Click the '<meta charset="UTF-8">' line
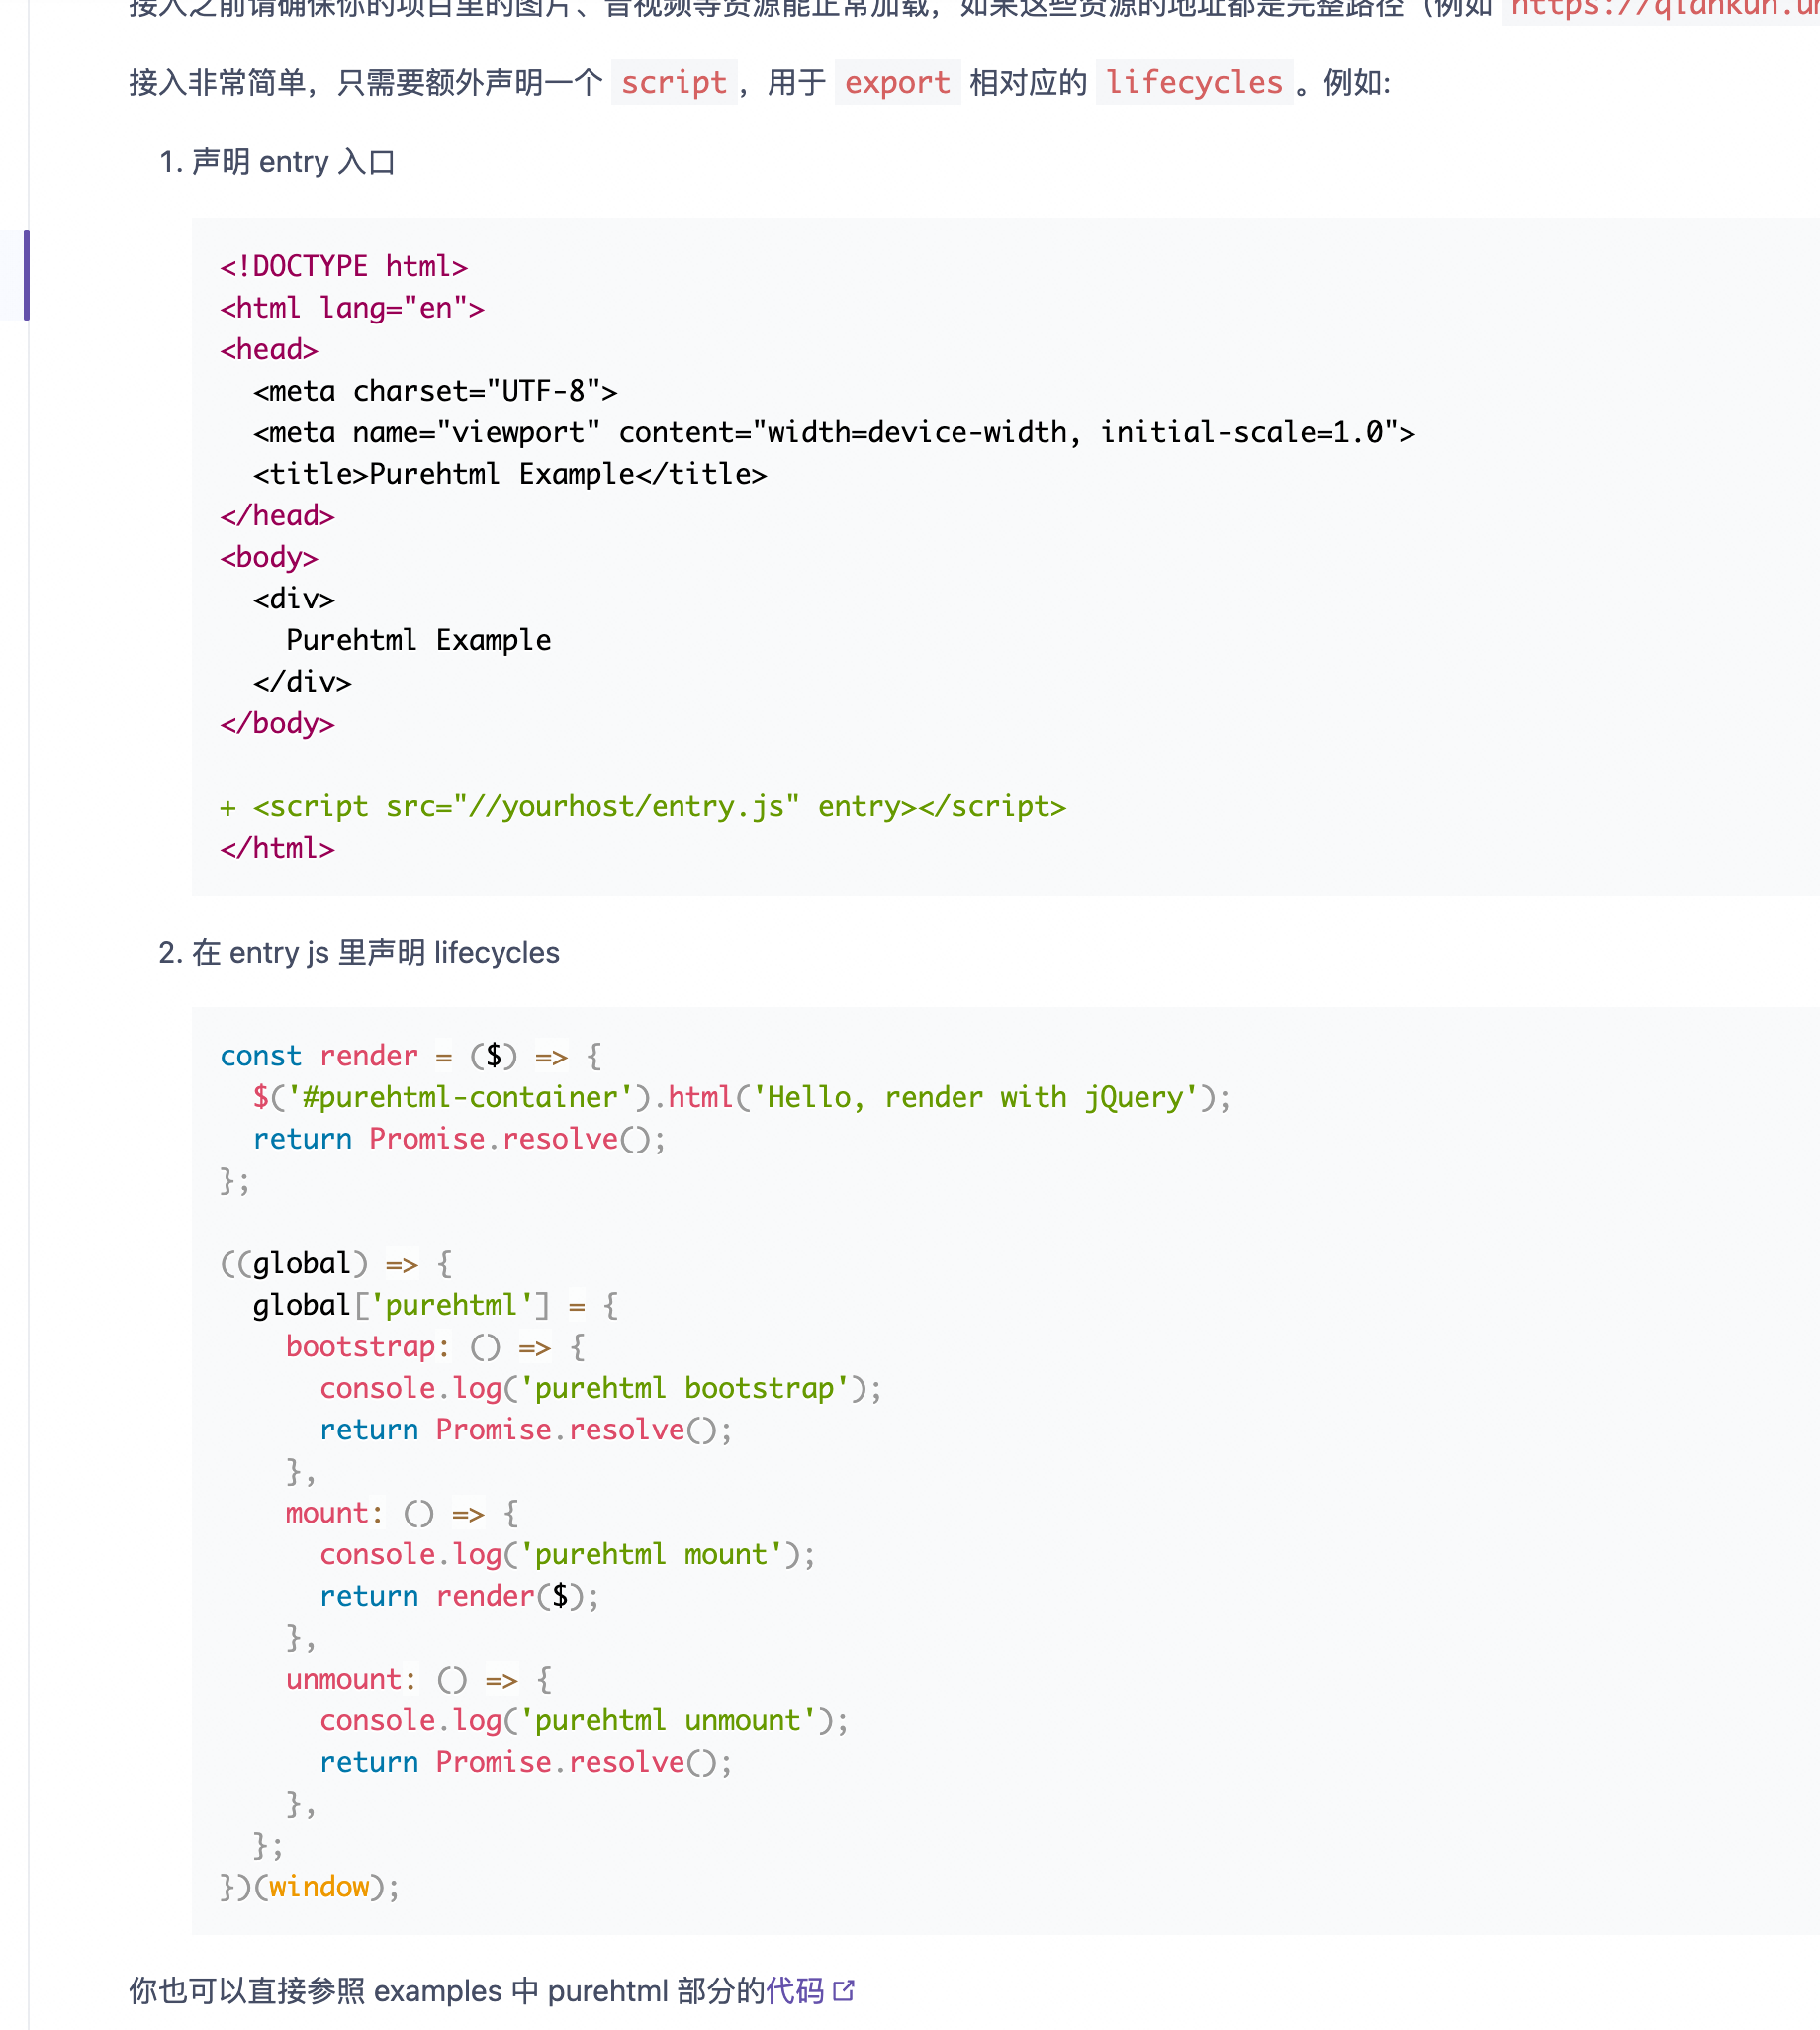 click(x=435, y=391)
